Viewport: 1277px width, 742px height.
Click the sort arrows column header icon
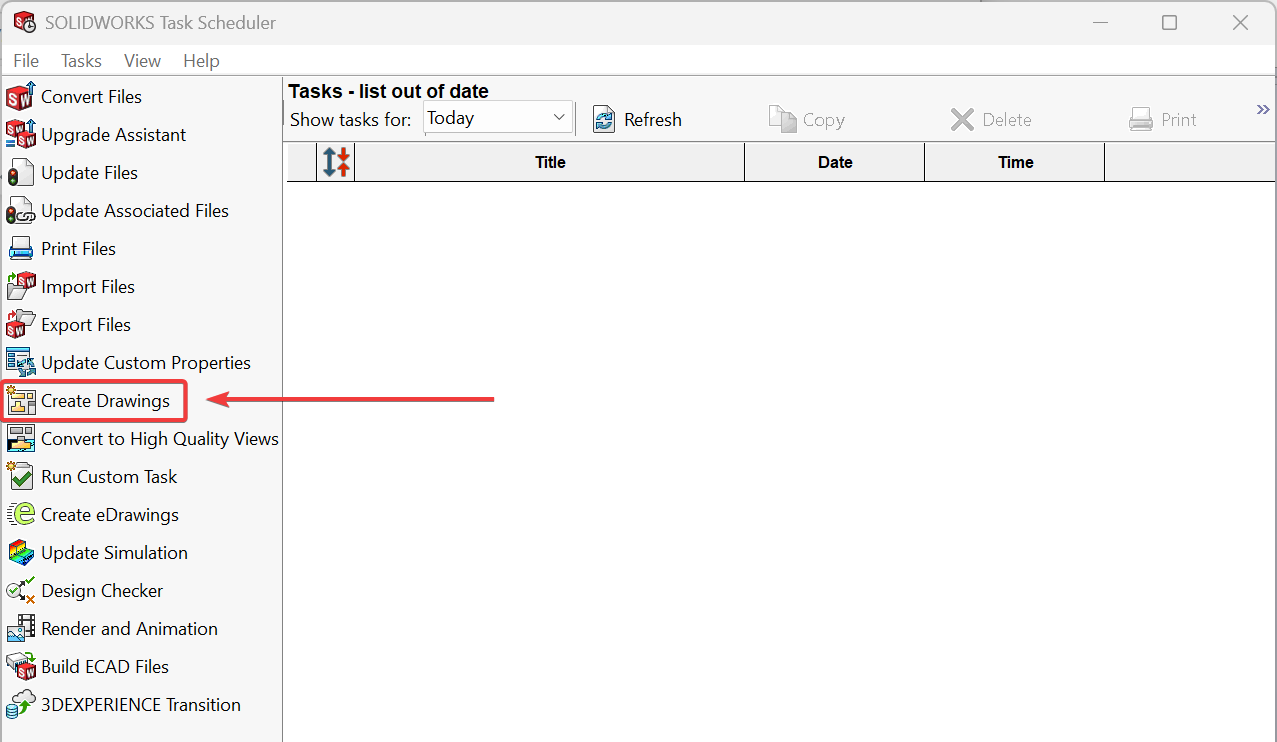(x=336, y=162)
